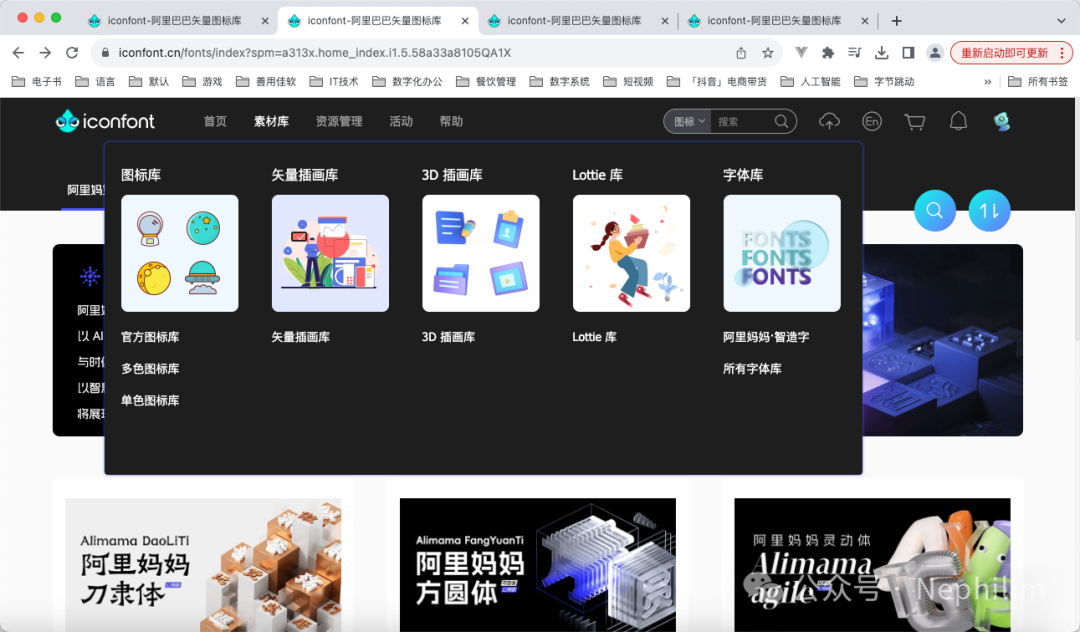Open 矢量插画库 text link below thumbnail
The height and width of the screenshot is (632, 1080).
(x=300, y=337)
